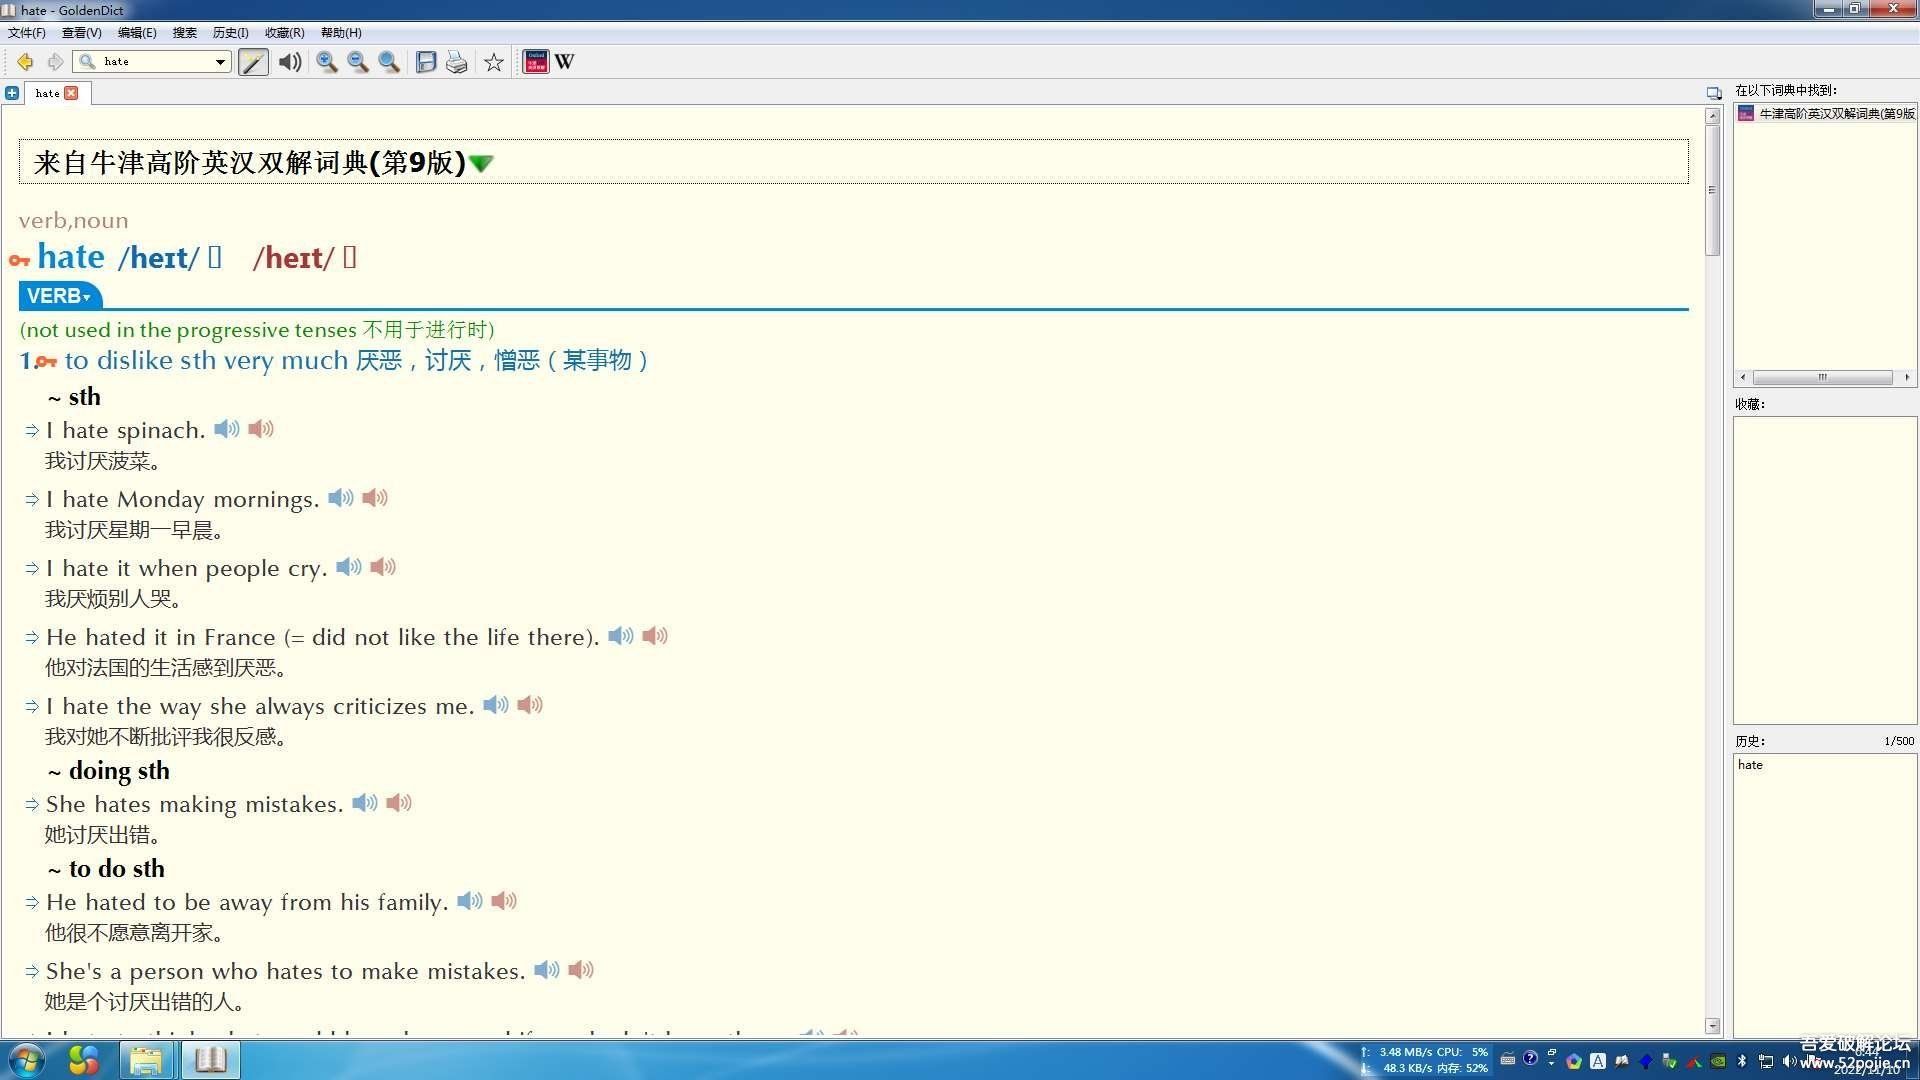Viewport: 1920px width, 1080px height.
Task: Click the bookmark/favorite star icon
Action: (493, 61)
